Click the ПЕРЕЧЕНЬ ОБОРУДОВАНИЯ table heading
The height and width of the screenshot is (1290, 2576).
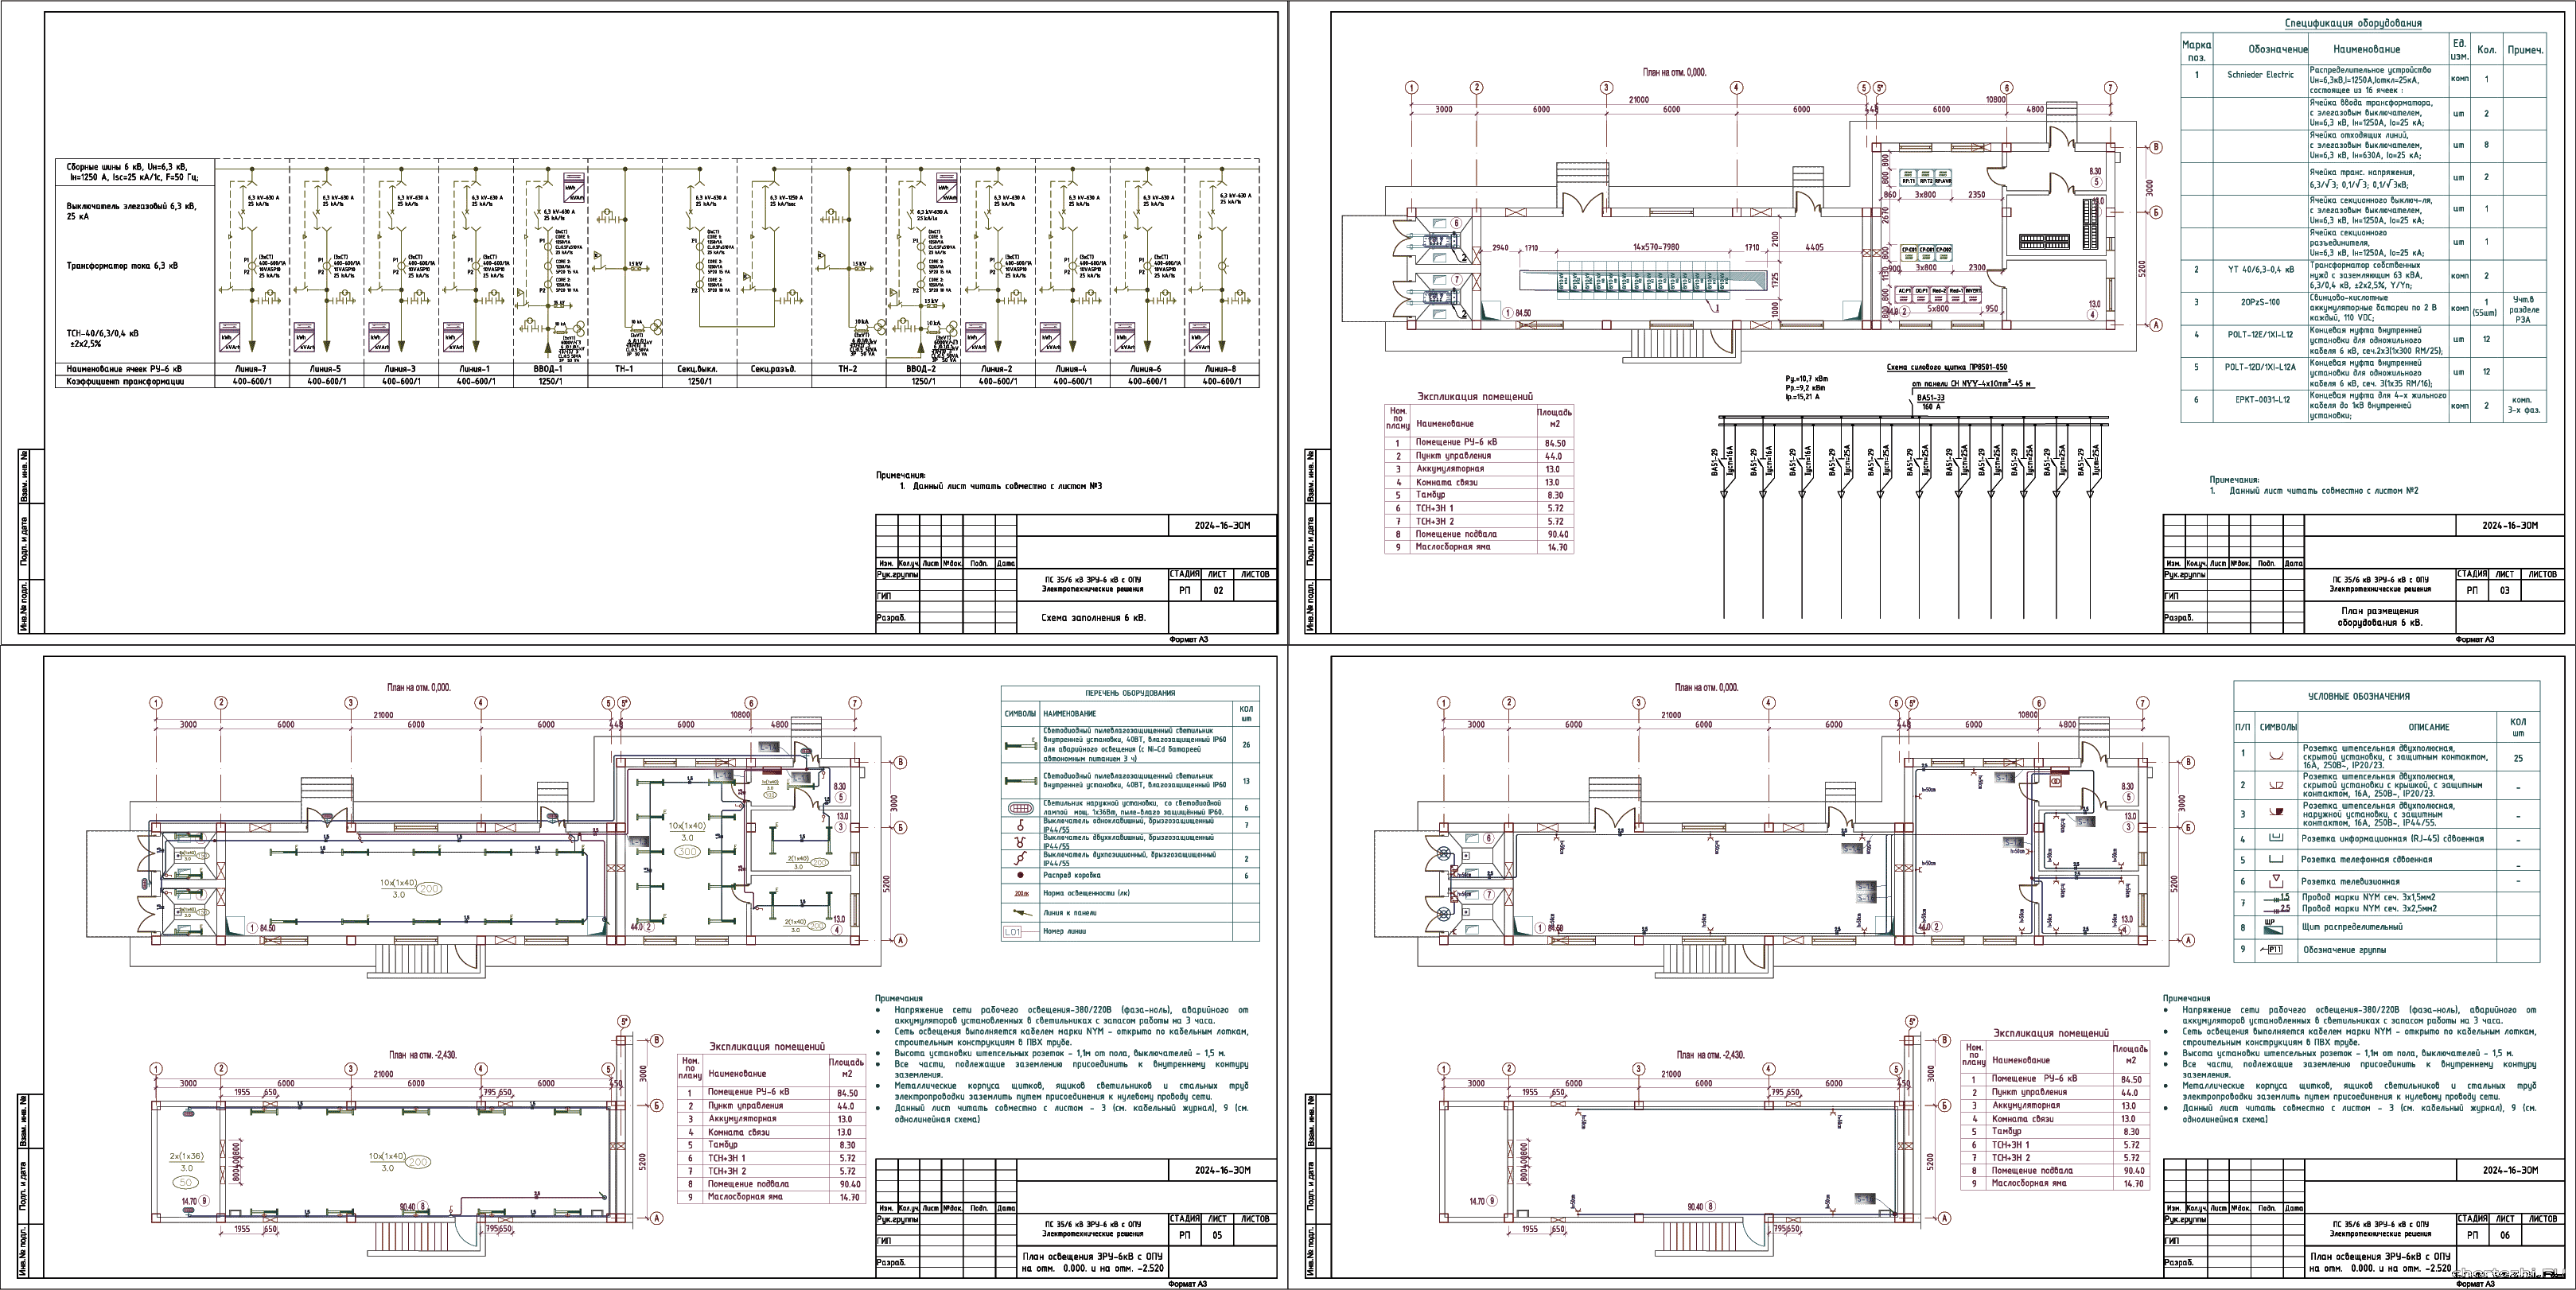tap(1130, 693)
